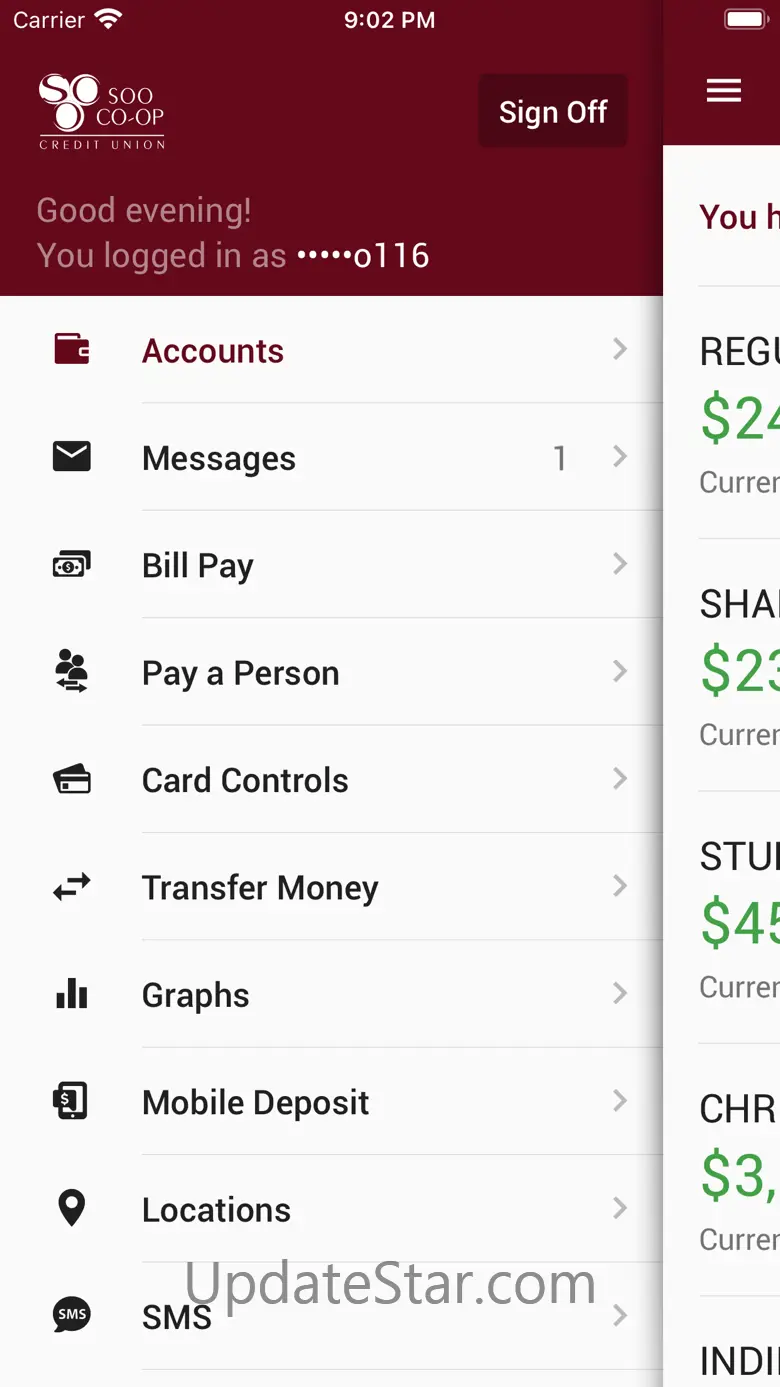The width and height of the screenshot is (780, 1387).
Task: Click the Card Controls card icon
Action: tap(72, 780)
